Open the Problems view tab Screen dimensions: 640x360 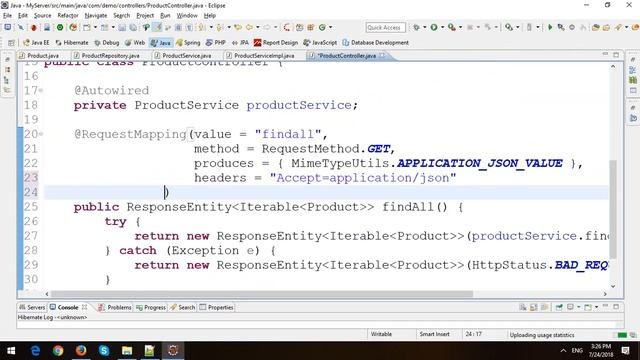(x=115, y=307)
